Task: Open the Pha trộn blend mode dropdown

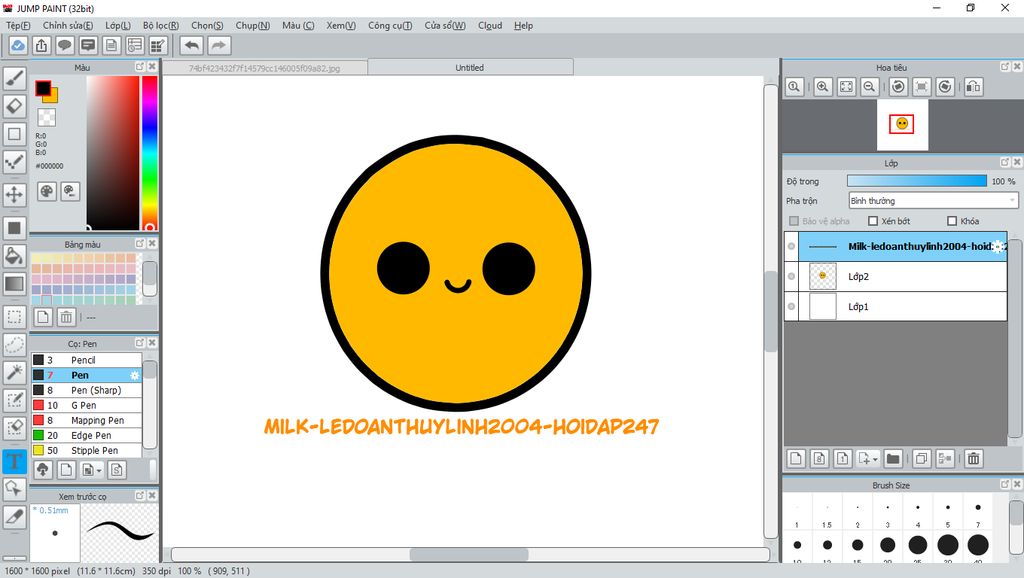Action: 933,201
